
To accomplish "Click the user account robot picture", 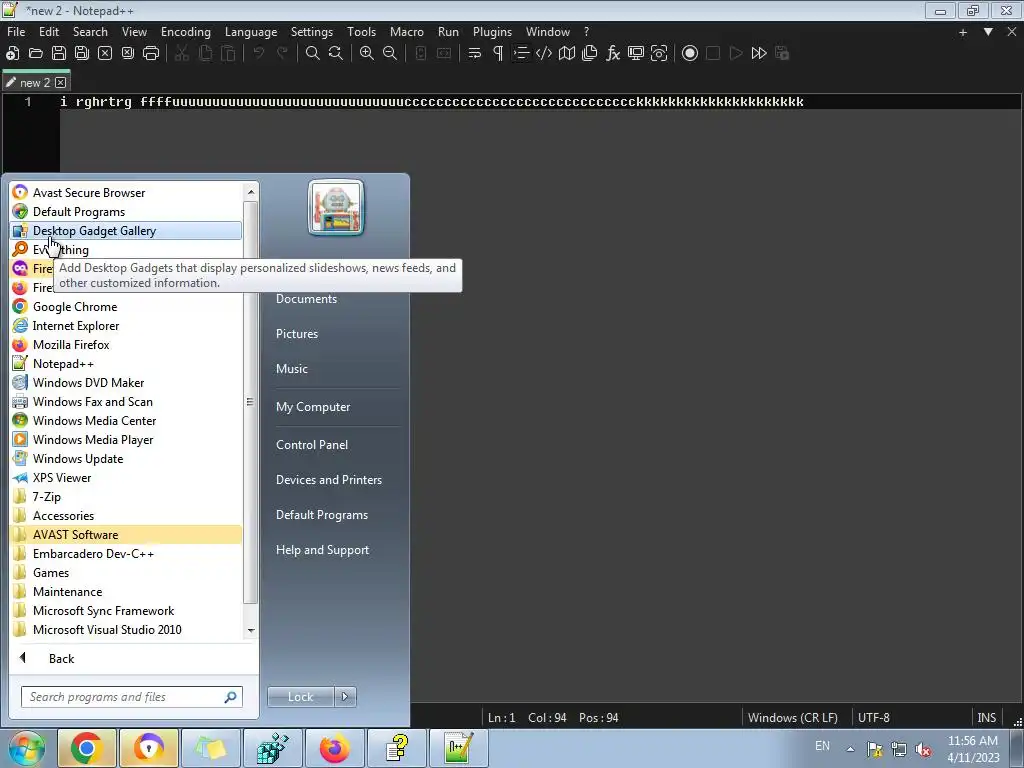I will (x=336, y=208).
